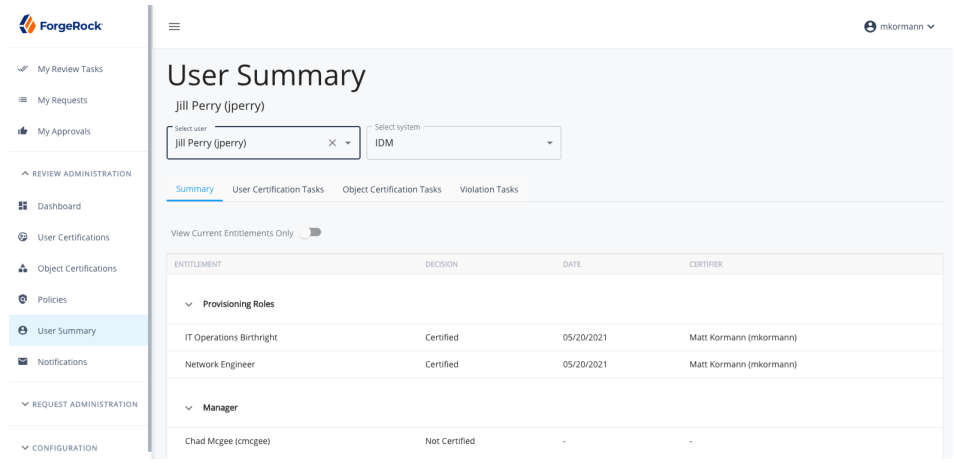Click the My Approvals thumbs-up icon
Viewport: 954px width, 473px height.
[x=22, y=131]
